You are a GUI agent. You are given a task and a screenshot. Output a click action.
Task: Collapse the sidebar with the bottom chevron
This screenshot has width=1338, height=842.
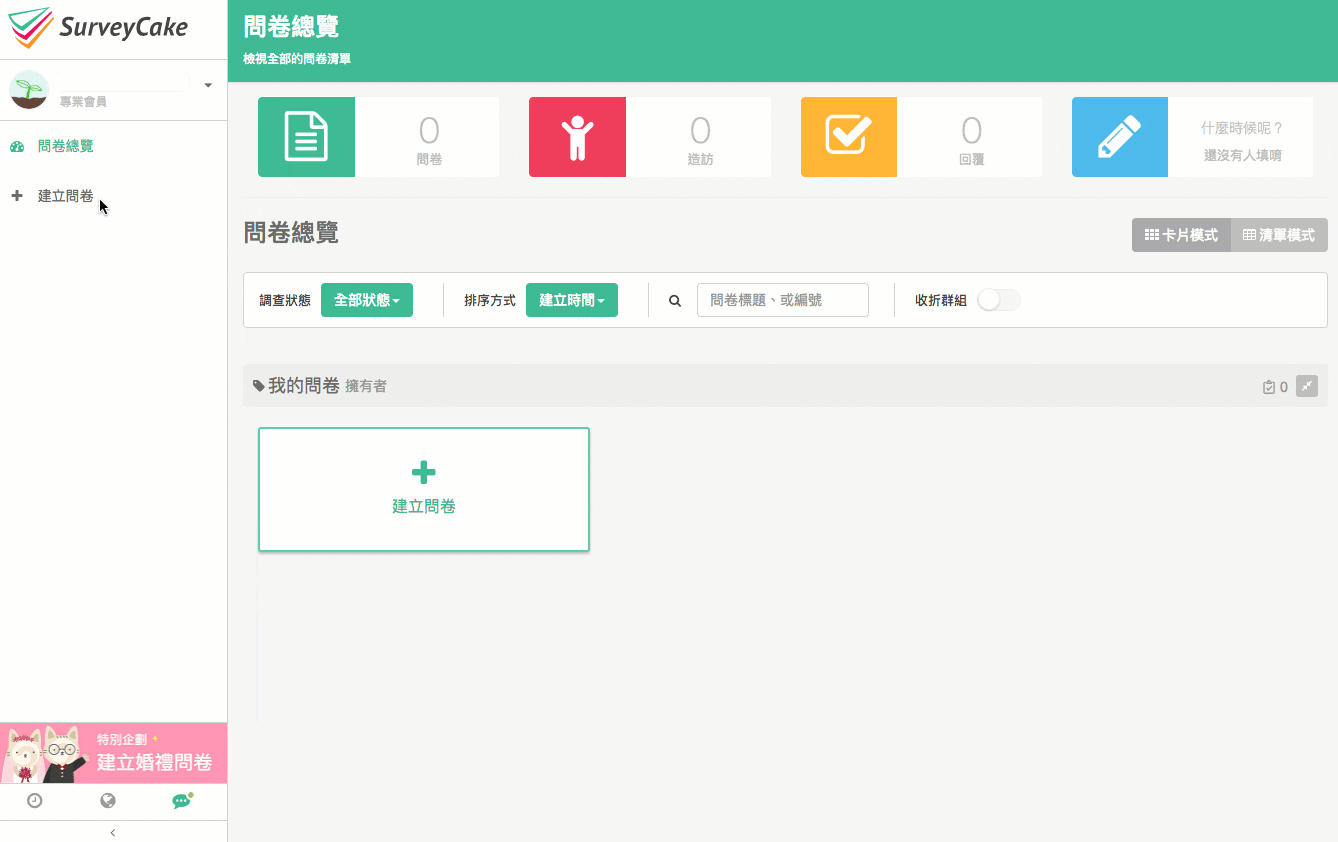(113, 832)
